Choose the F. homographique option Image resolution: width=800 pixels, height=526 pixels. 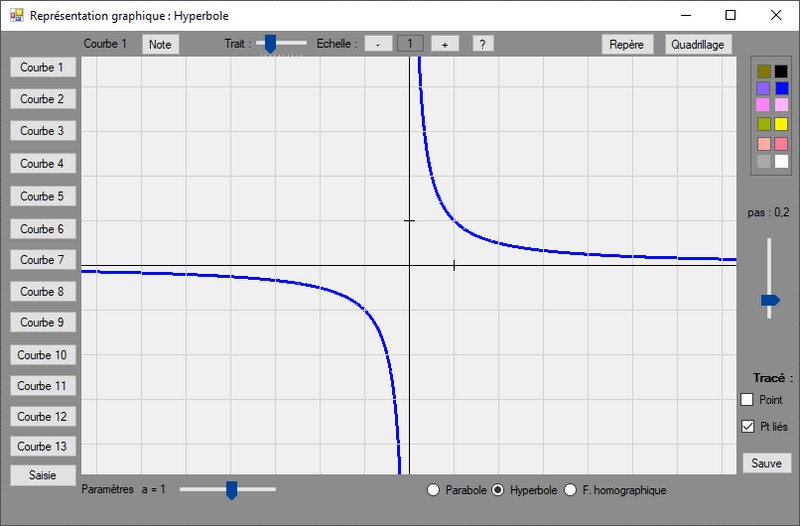click(571, 490)
